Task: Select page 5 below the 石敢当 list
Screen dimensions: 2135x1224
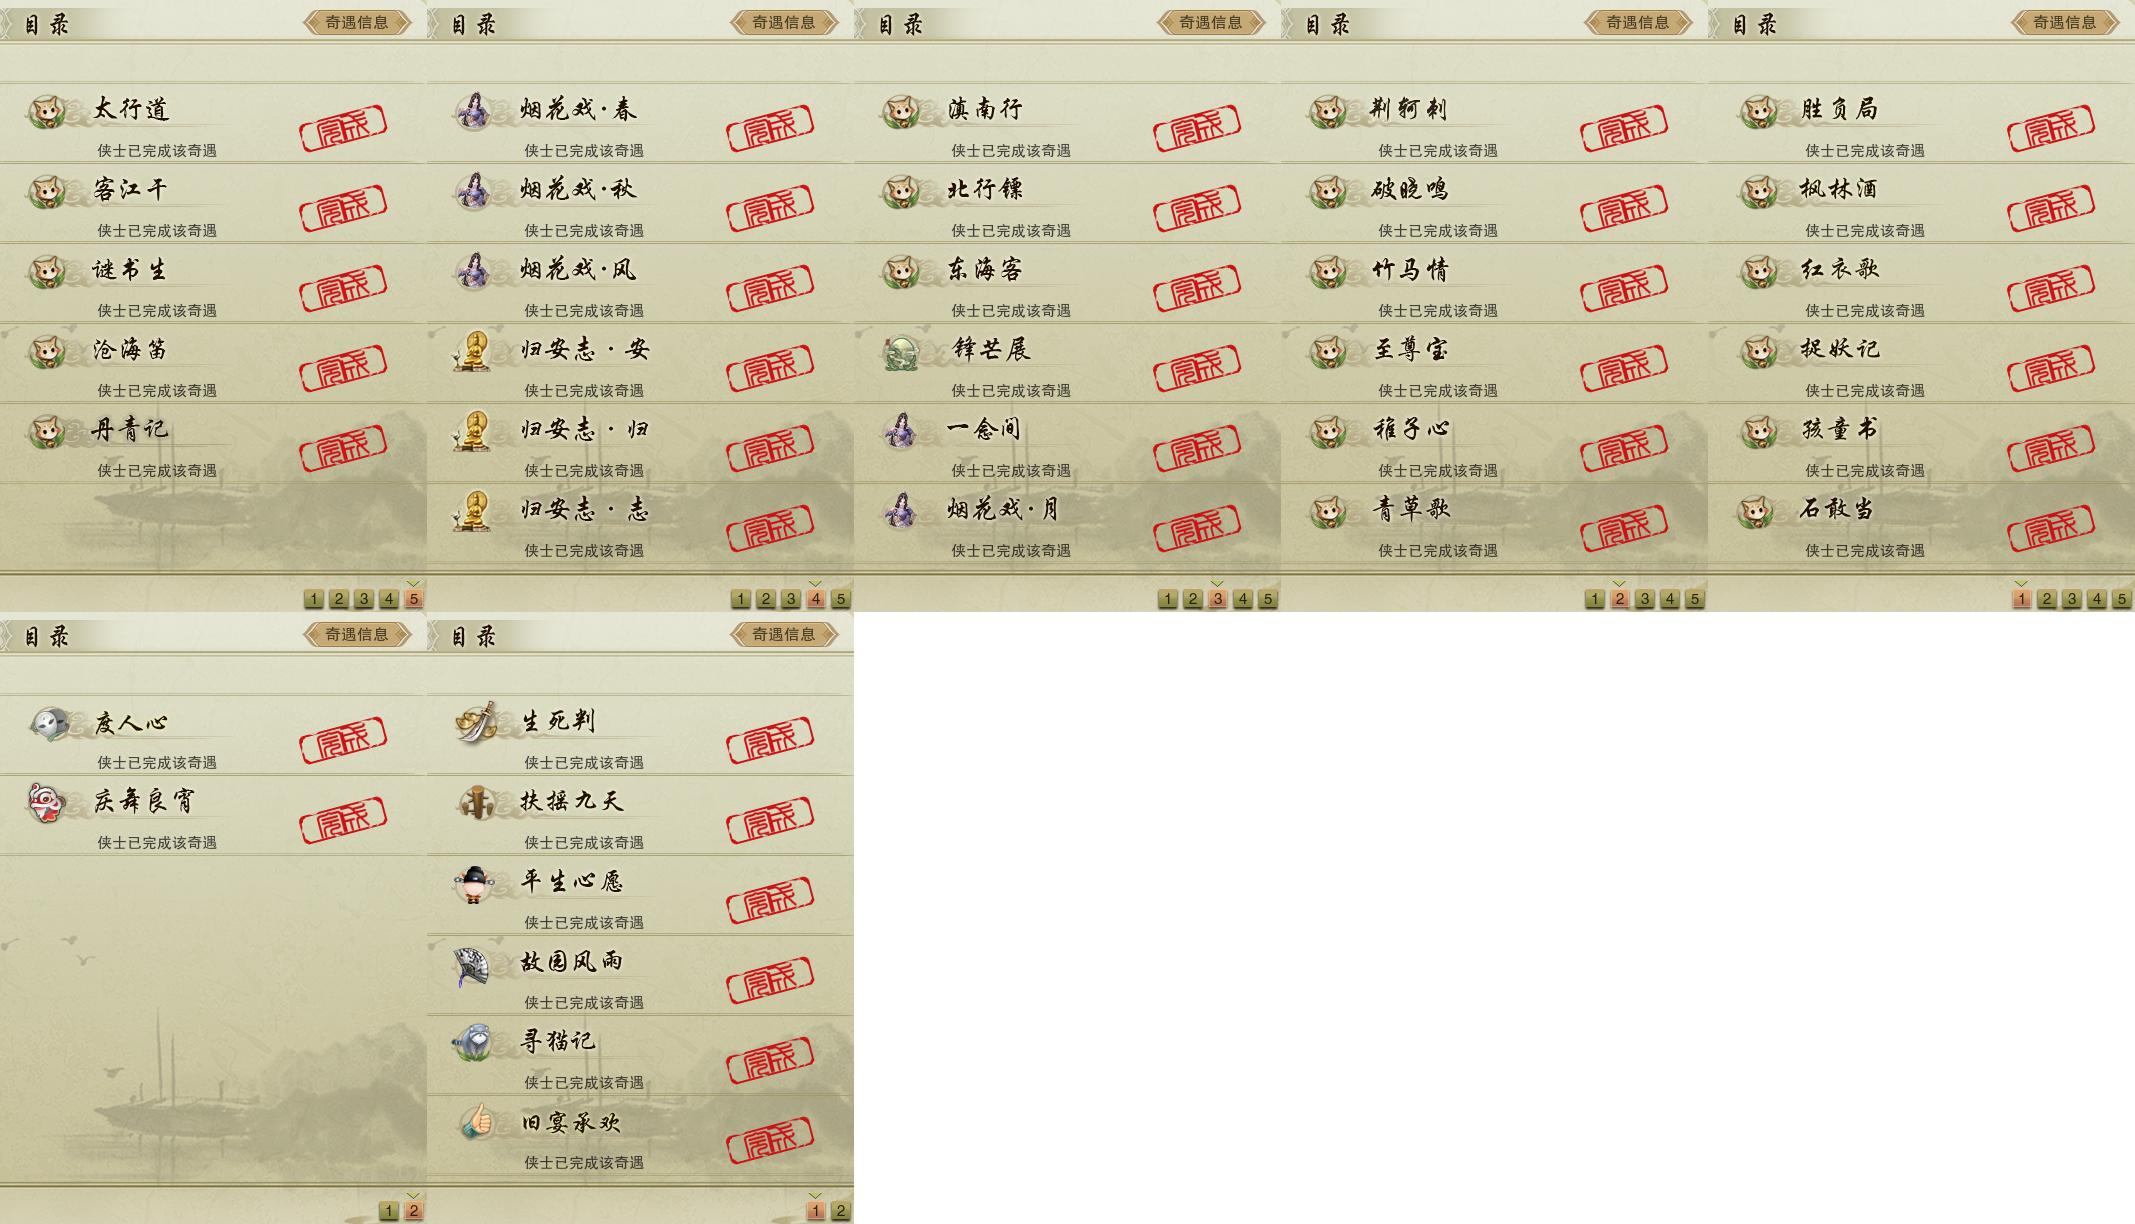Action: coord(2122,599)
